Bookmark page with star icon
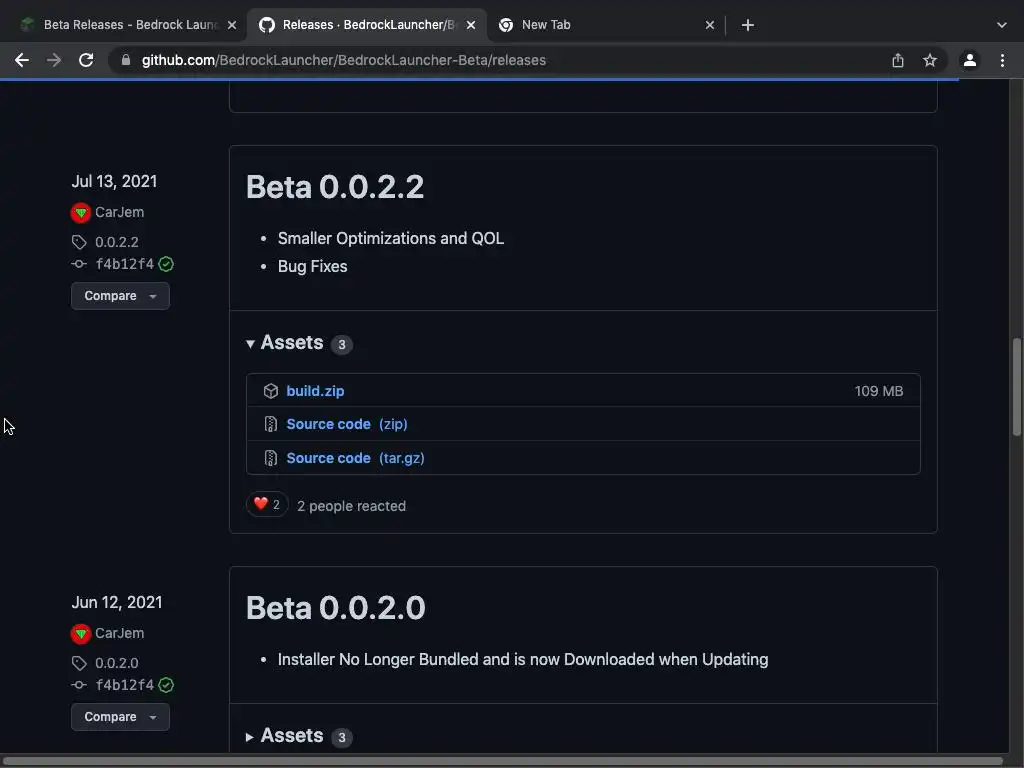 point(930,60)
